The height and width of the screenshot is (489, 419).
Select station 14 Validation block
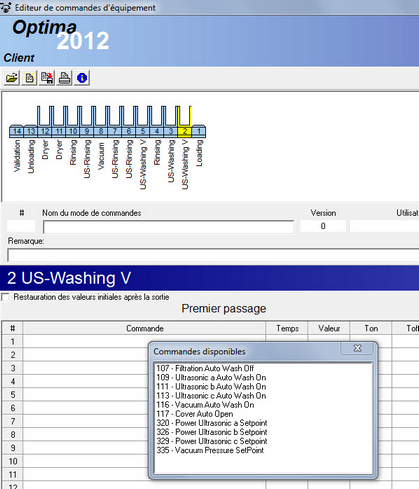pos(17,131)
